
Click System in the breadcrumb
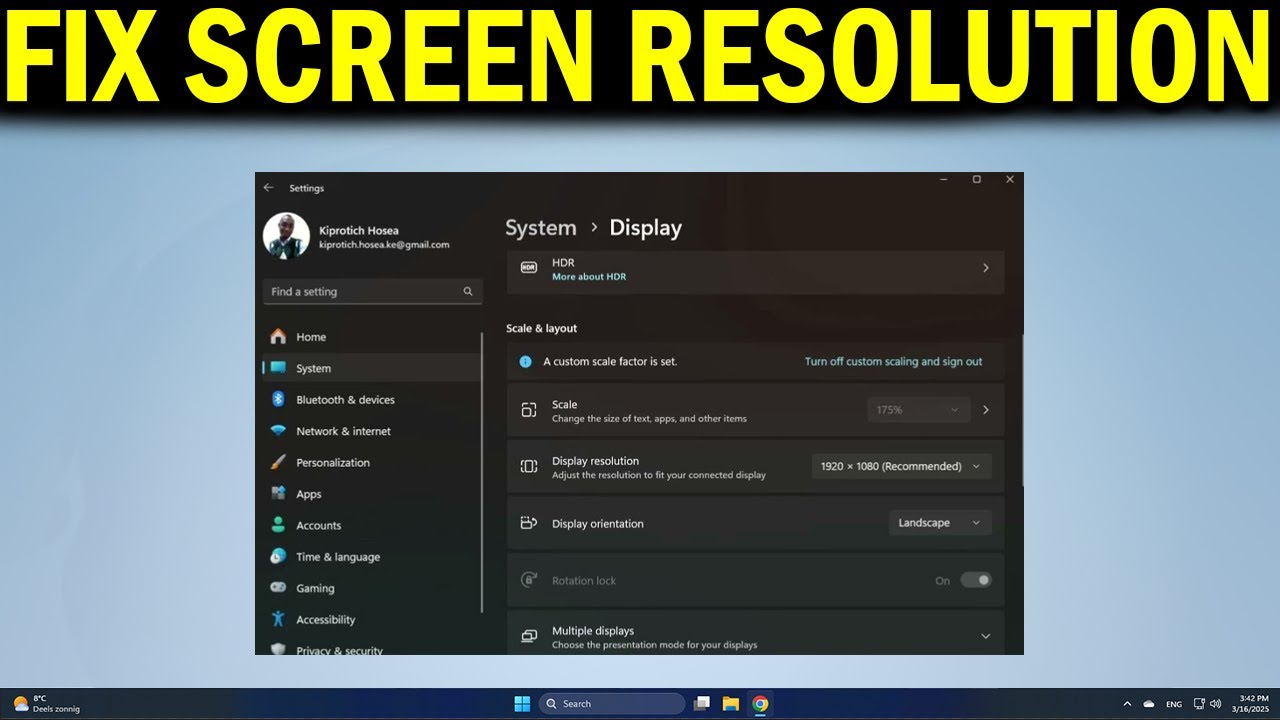[x=541, y=228]
